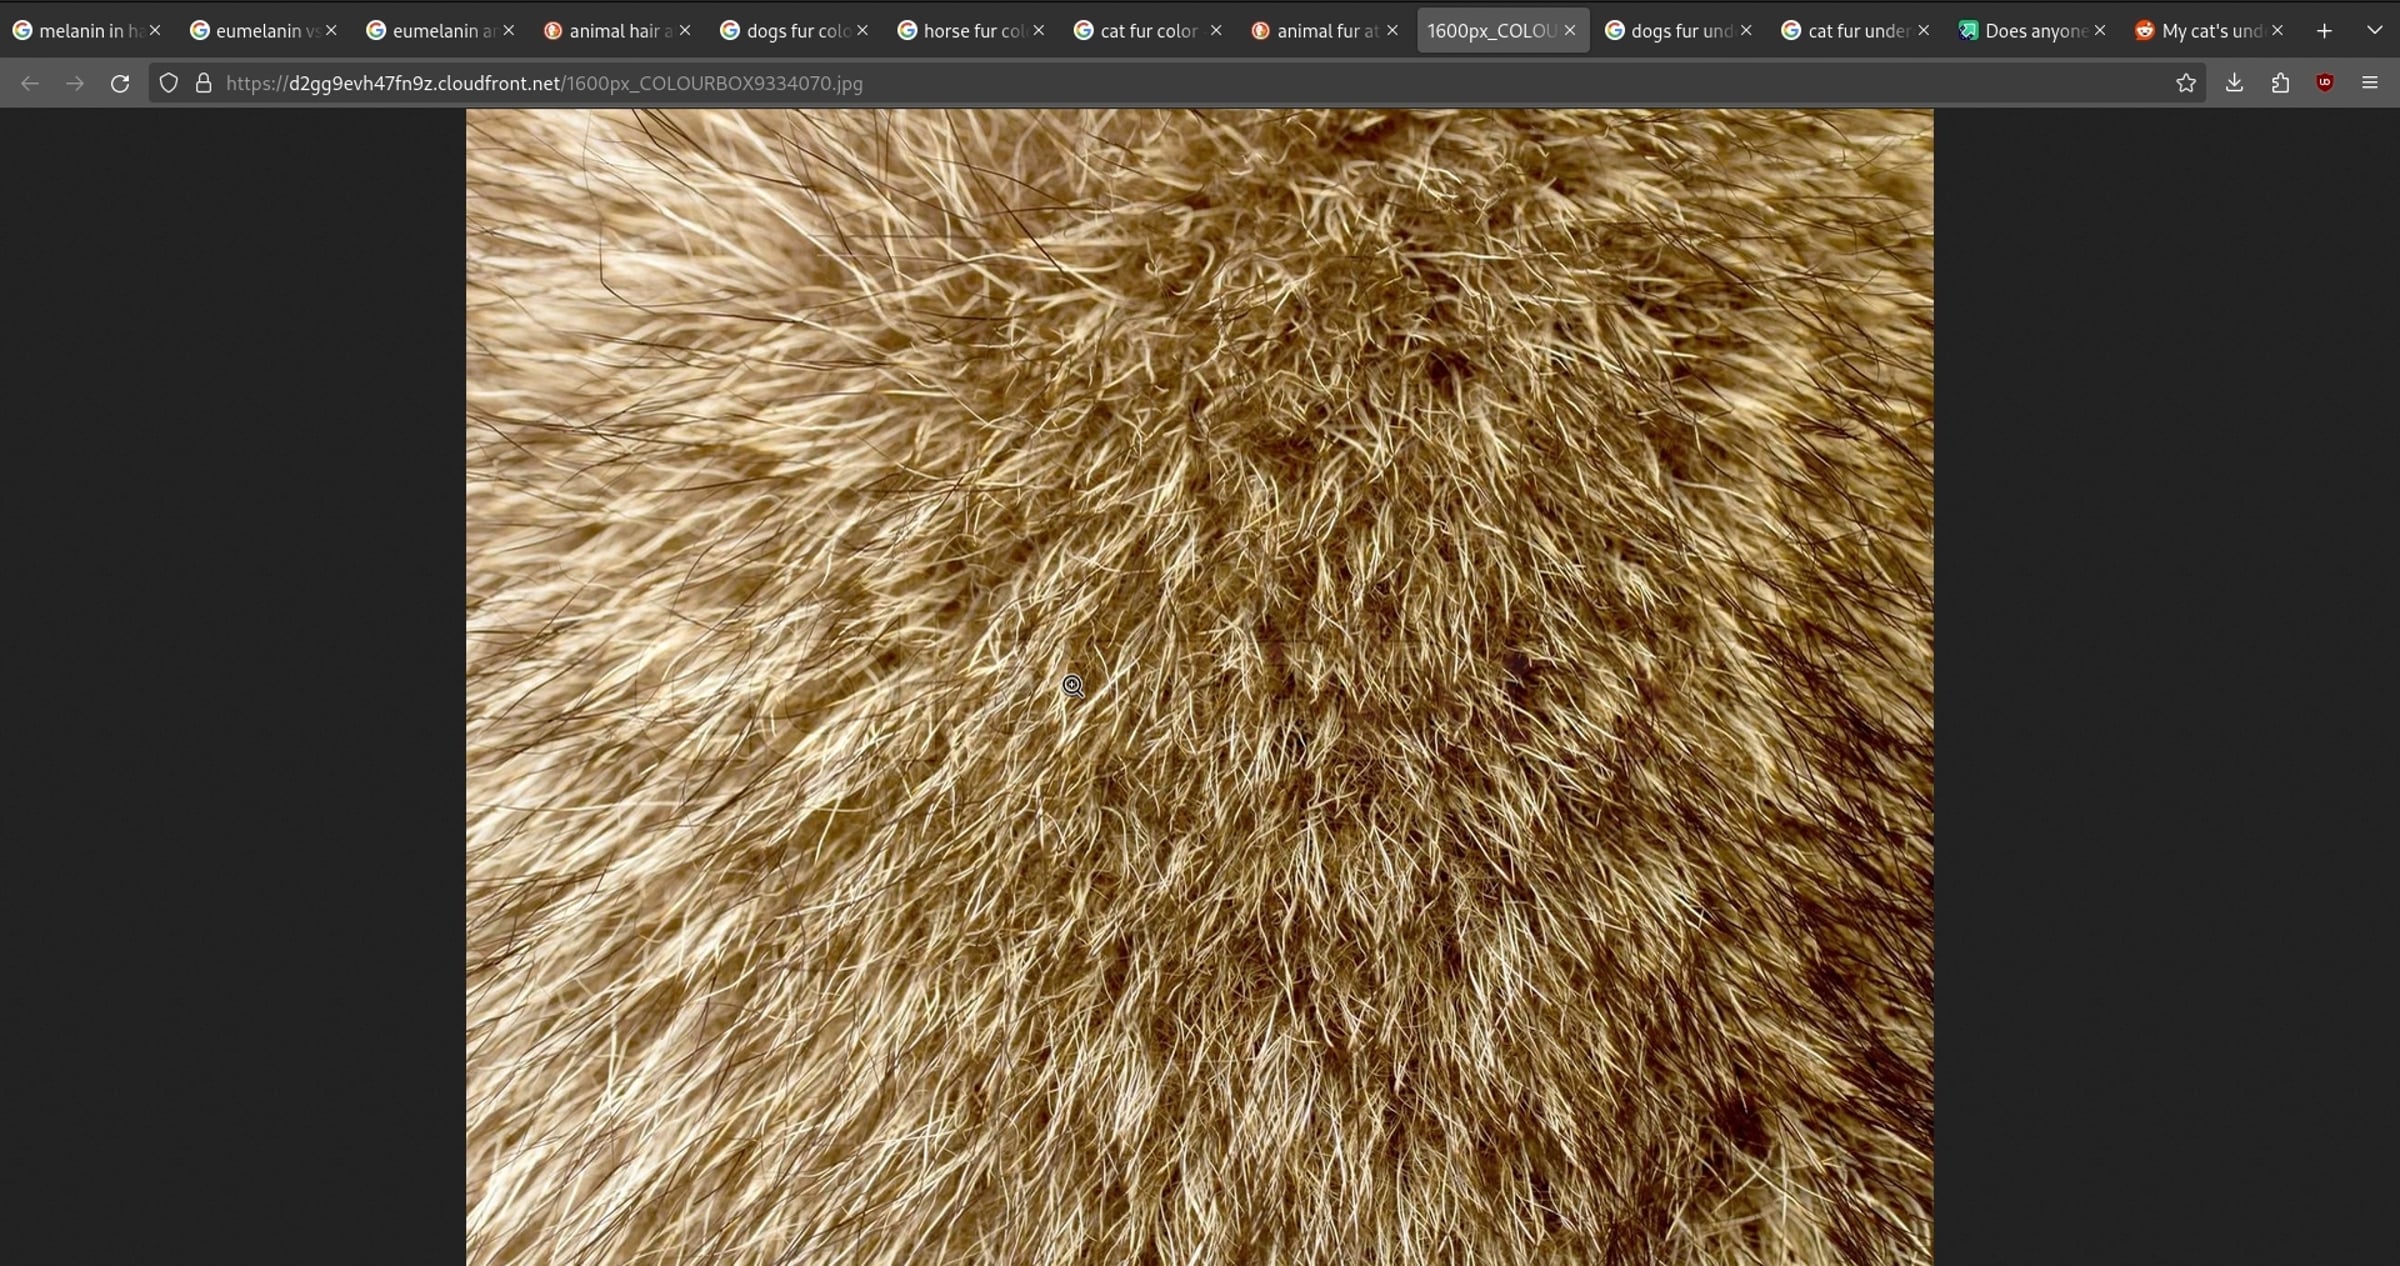Open the extensions puzzle menu

(2280, 84)
